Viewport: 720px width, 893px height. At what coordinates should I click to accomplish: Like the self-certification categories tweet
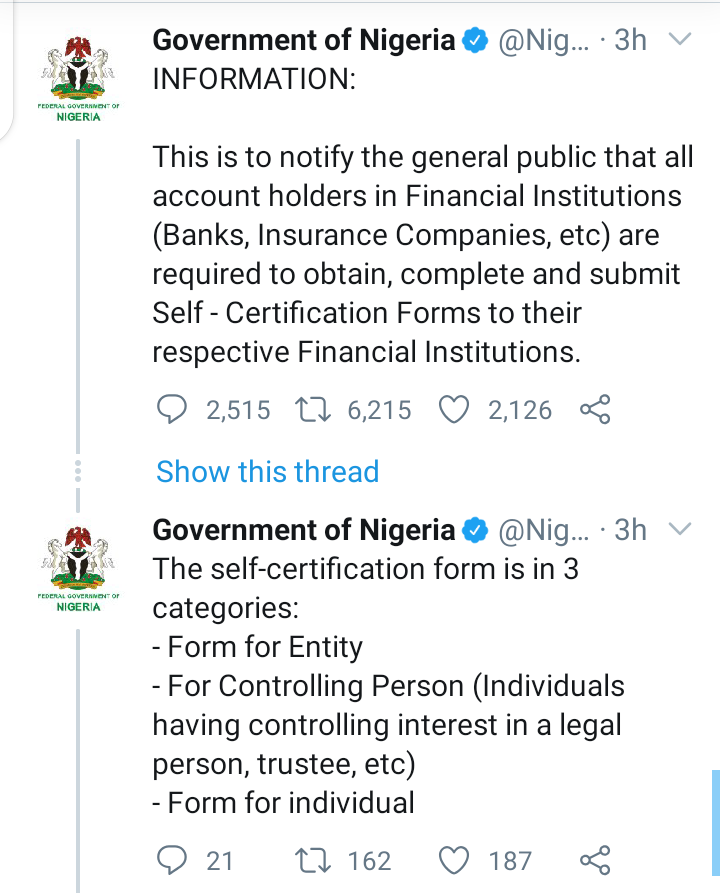pyautogui.click(x=455, y=860)
